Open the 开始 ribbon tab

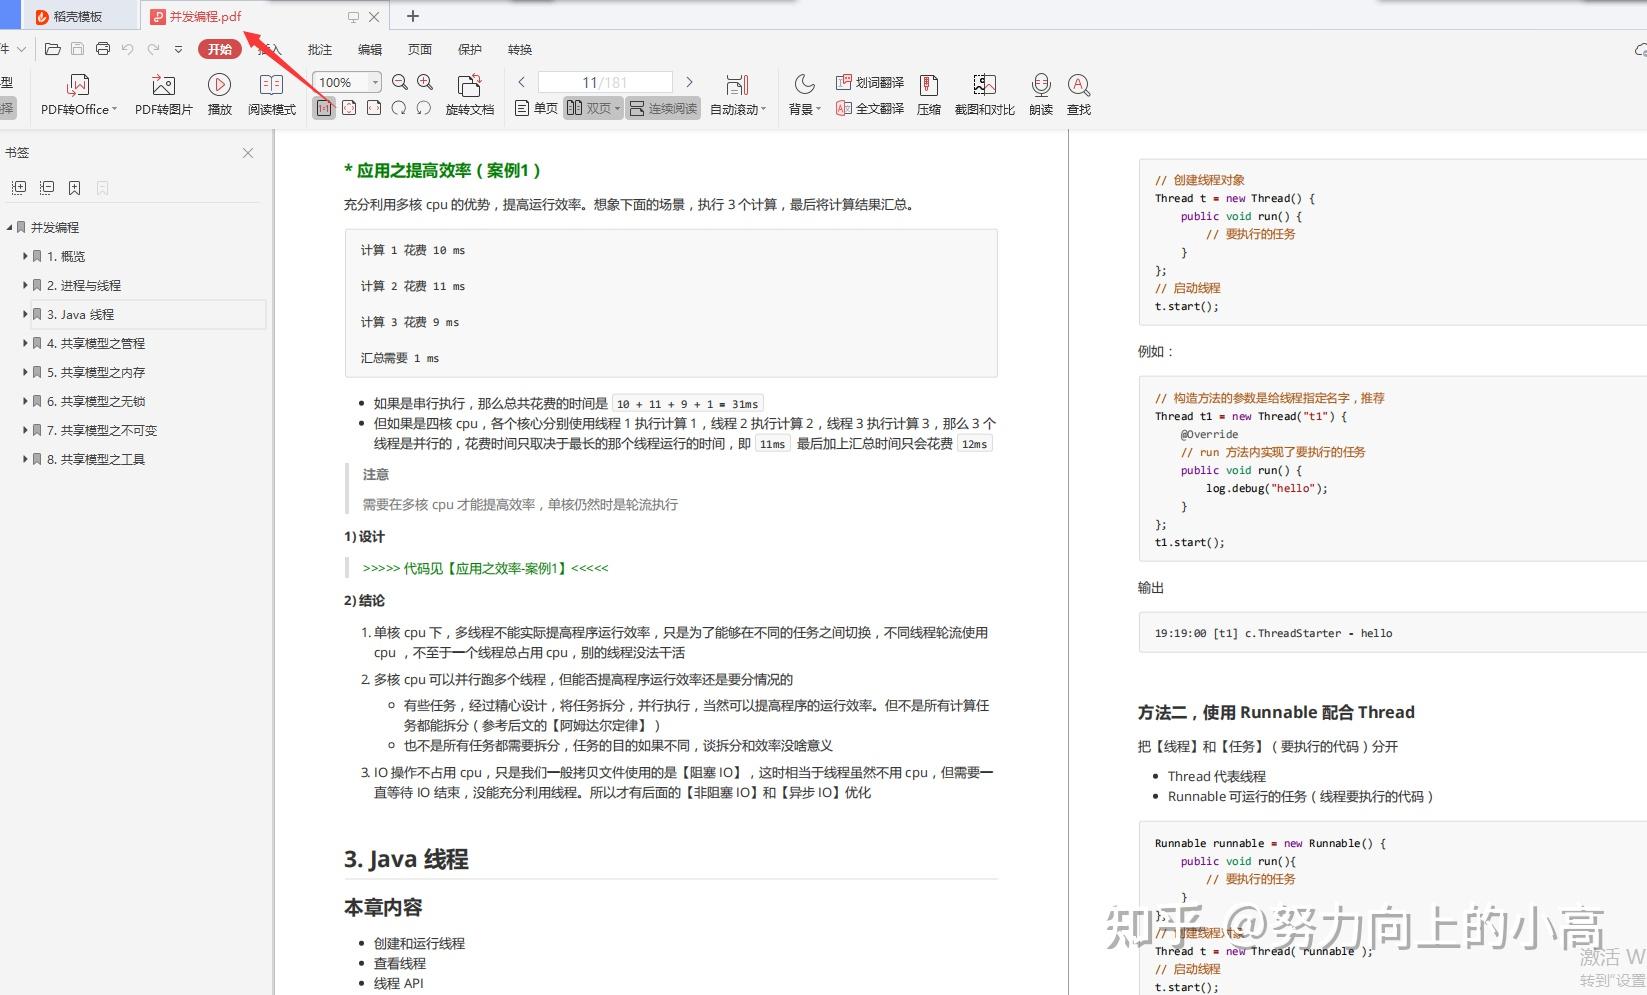point(220,49)
